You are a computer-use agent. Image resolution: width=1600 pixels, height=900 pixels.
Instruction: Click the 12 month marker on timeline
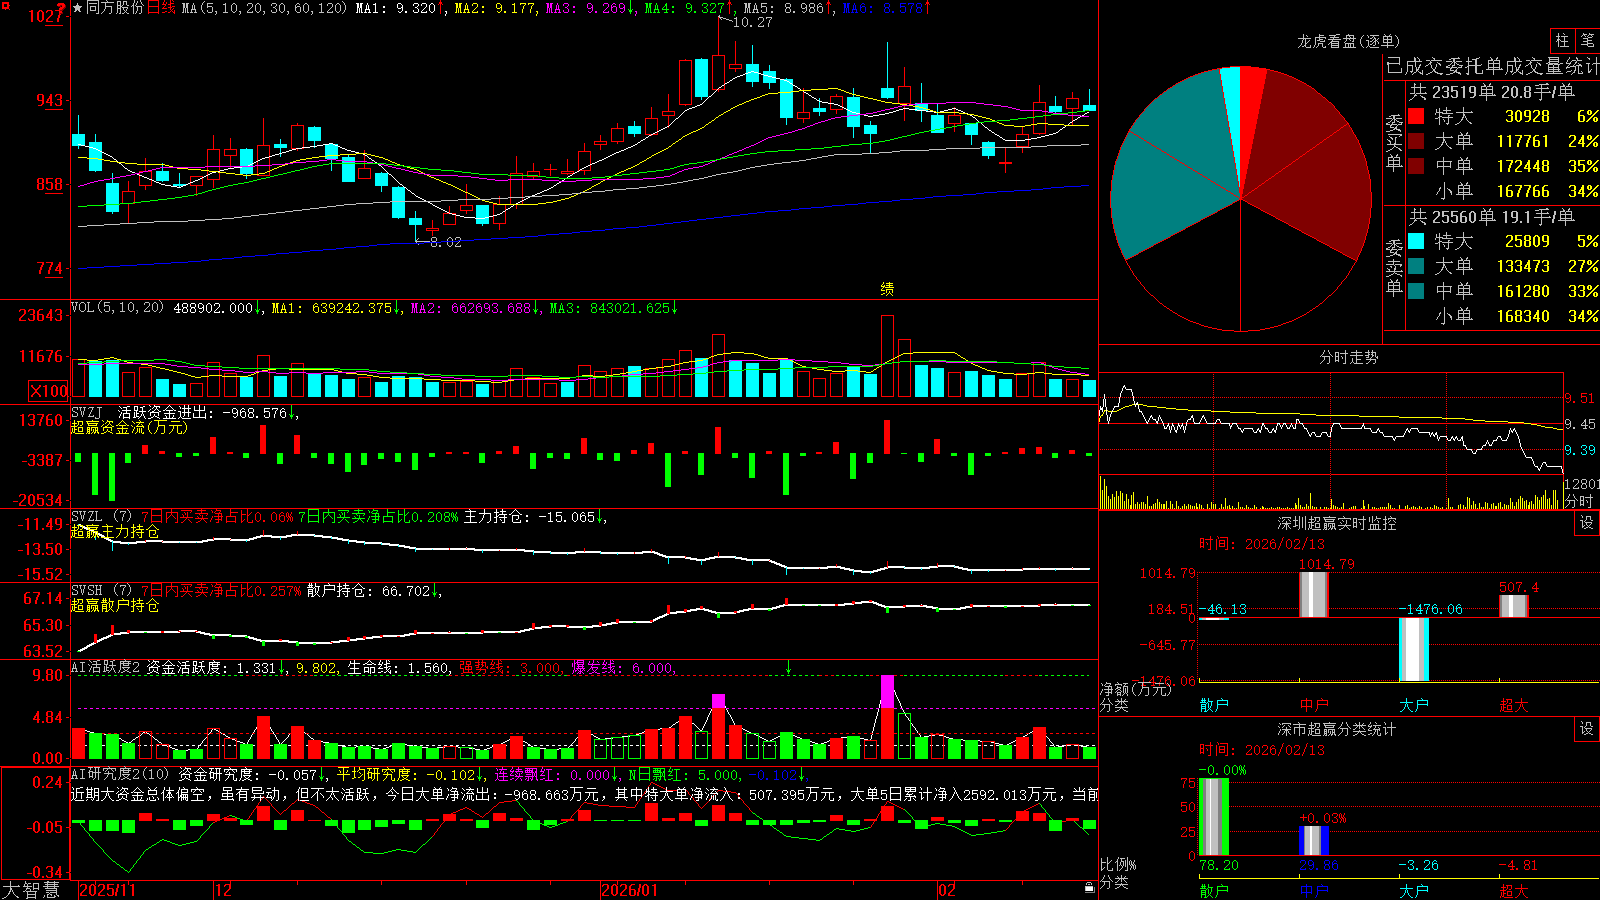pos(224,890)
